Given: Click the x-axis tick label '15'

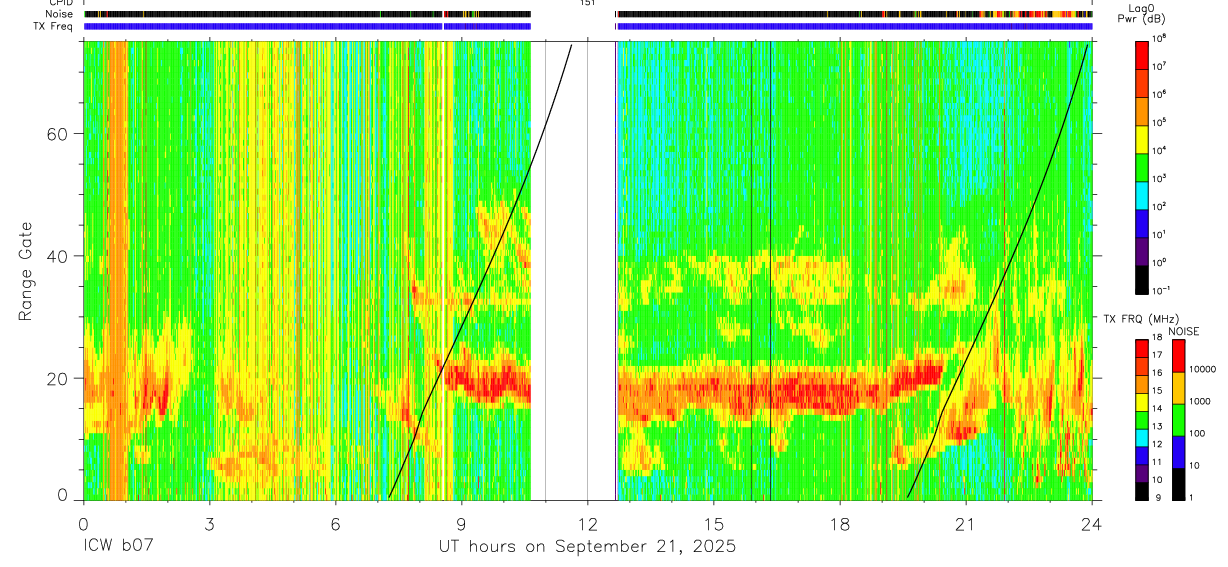Looking at the screenshot, I should coord(714,523).
